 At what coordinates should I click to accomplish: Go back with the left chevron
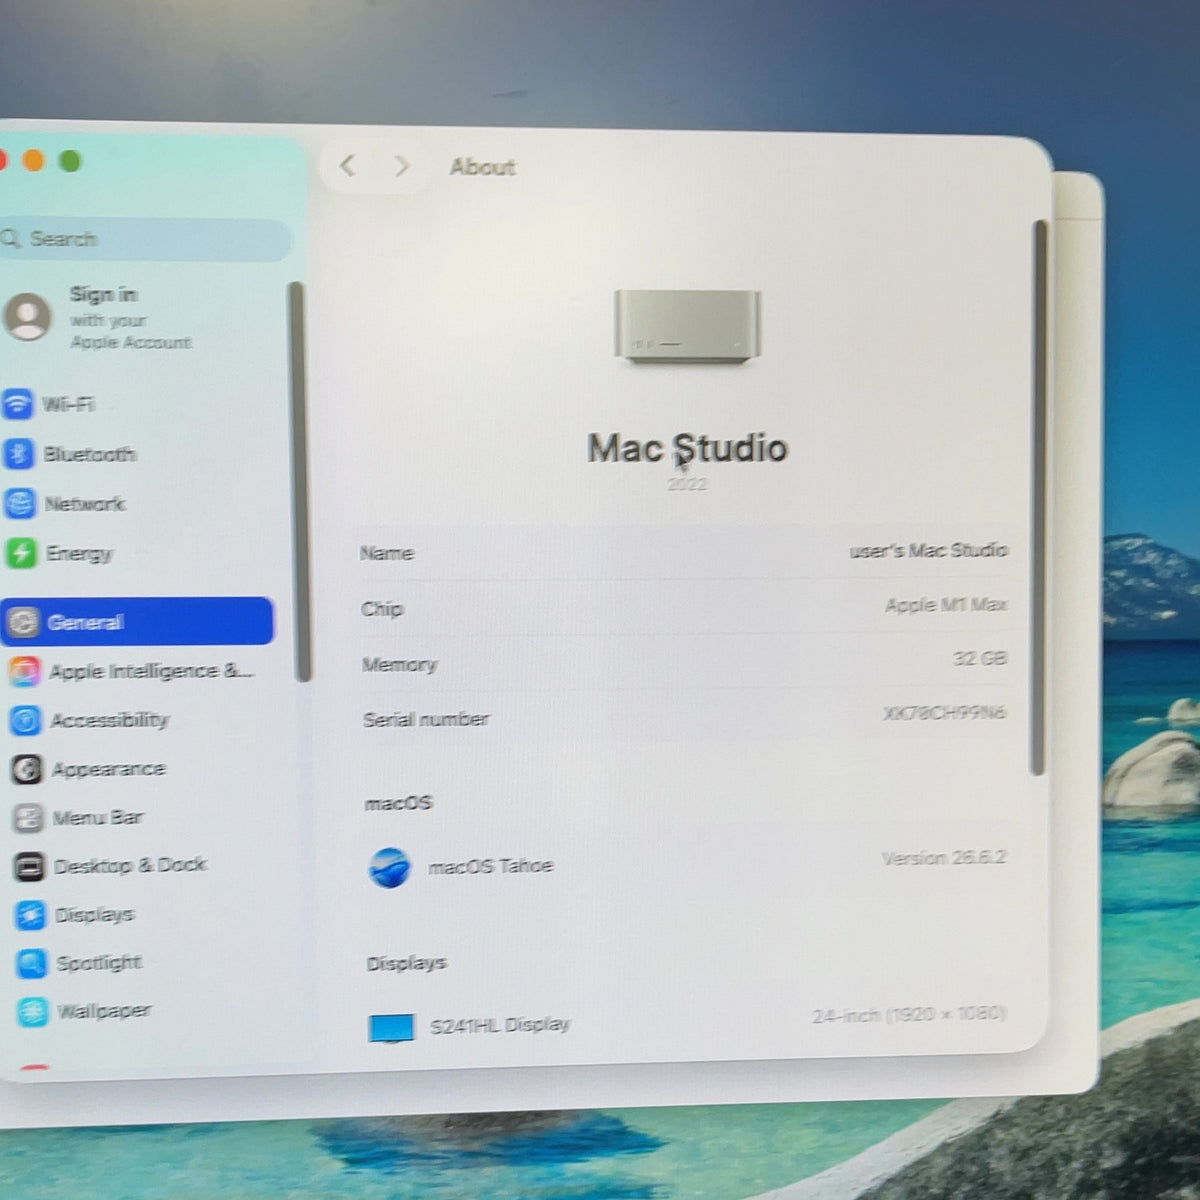tap(347, 165)
